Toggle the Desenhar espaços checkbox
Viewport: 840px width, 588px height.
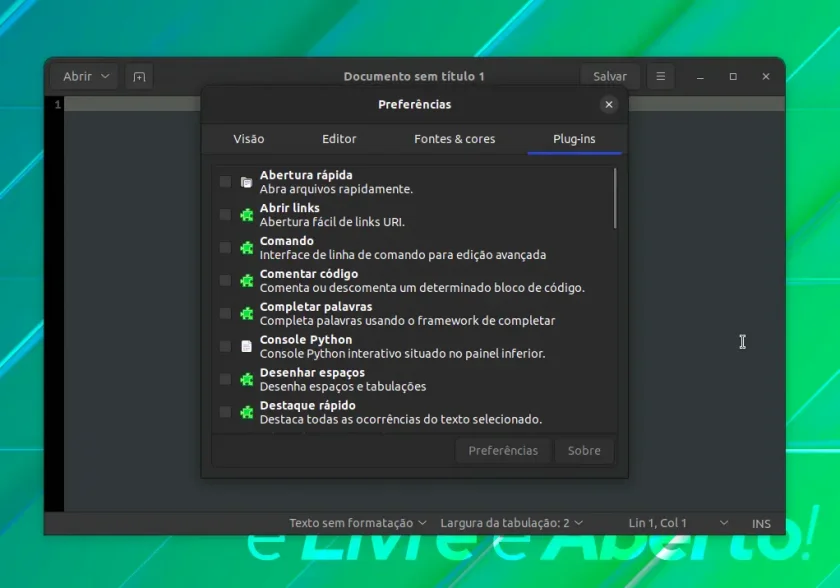[x=226, y=379]
